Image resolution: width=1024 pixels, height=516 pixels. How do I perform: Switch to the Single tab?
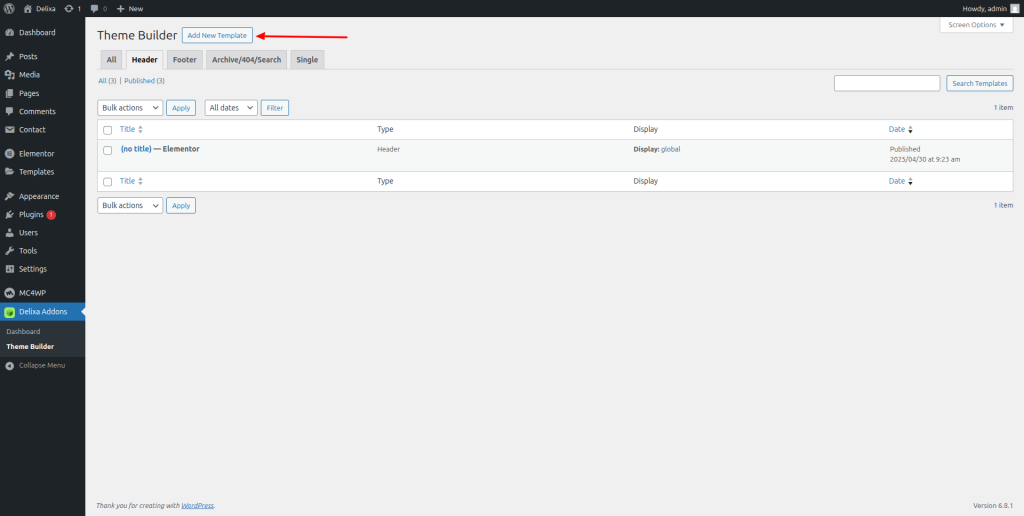click(307, 59)
